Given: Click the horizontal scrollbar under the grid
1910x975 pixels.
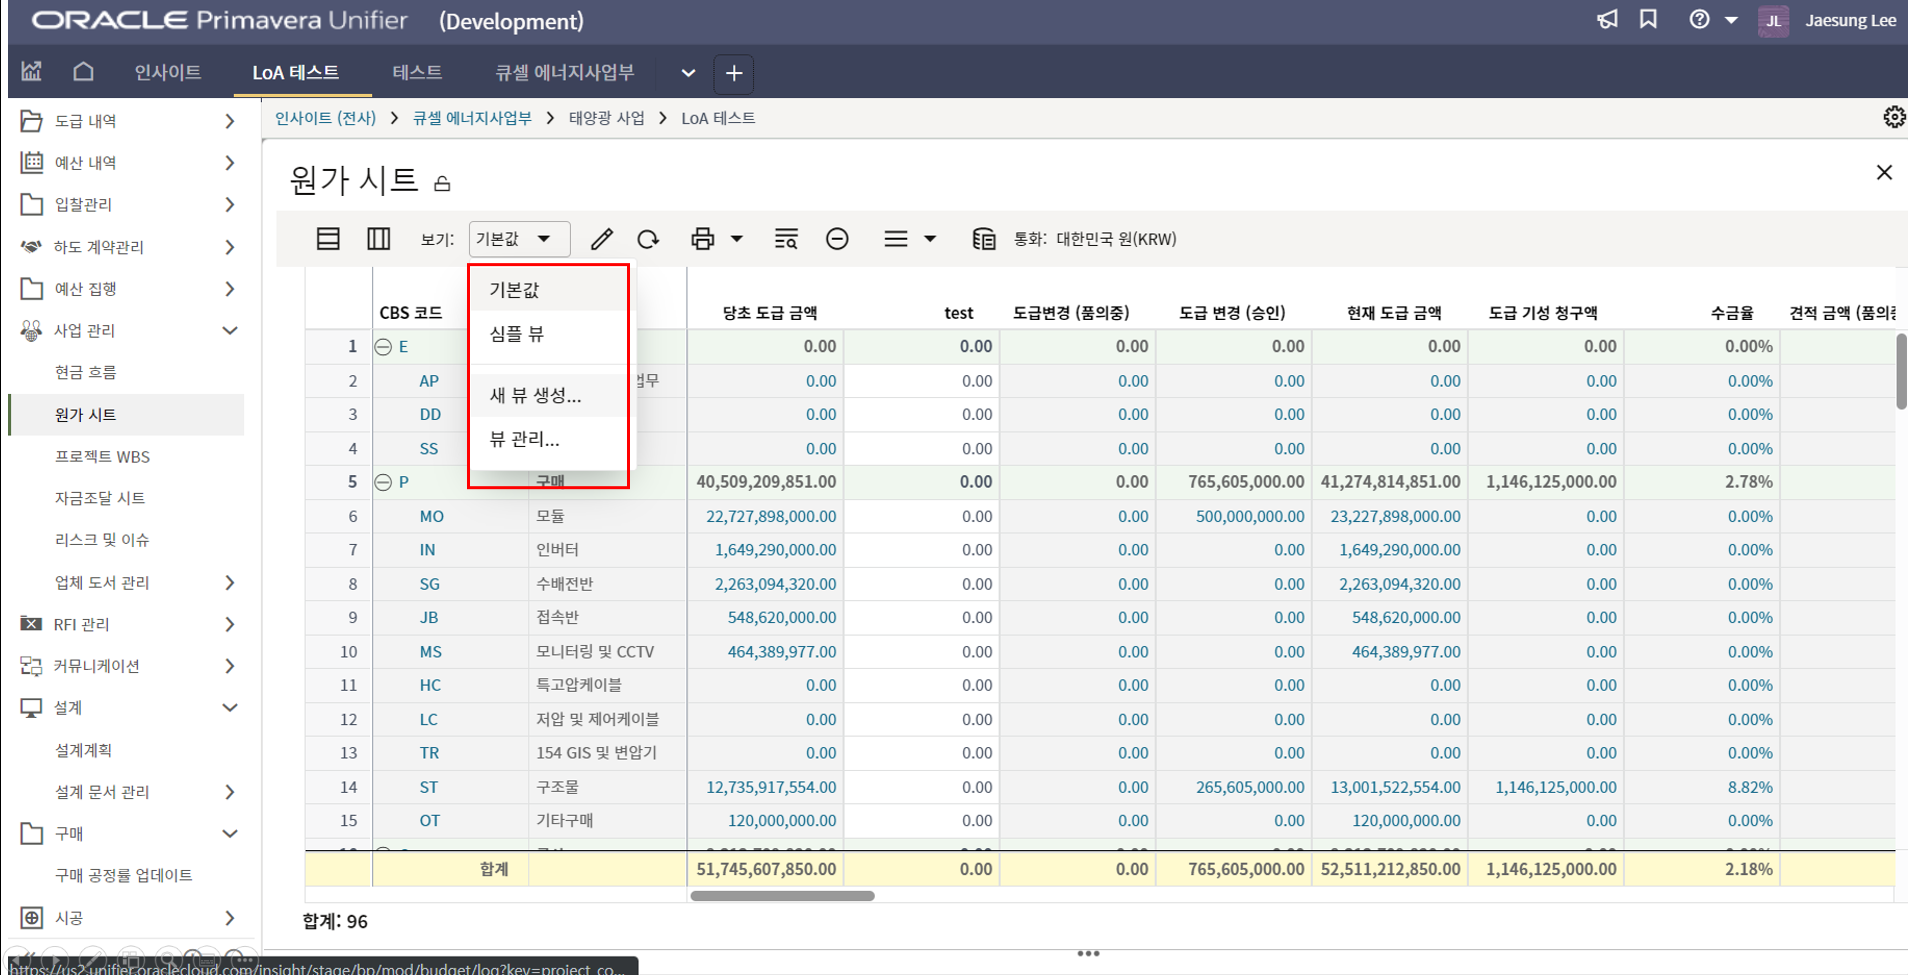Looking at the screenshot, I should pos(782,896).
